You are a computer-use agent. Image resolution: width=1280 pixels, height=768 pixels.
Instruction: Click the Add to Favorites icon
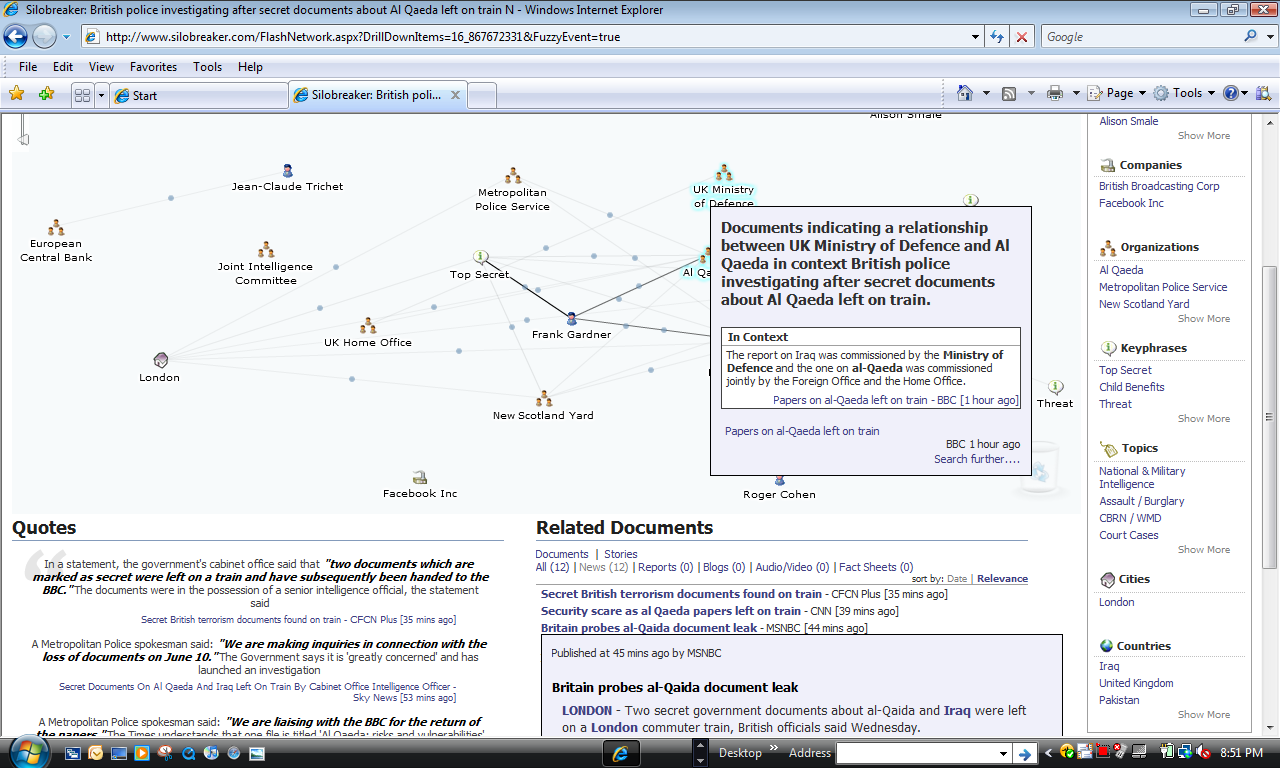pyautogui.click(x=46, y=94)
